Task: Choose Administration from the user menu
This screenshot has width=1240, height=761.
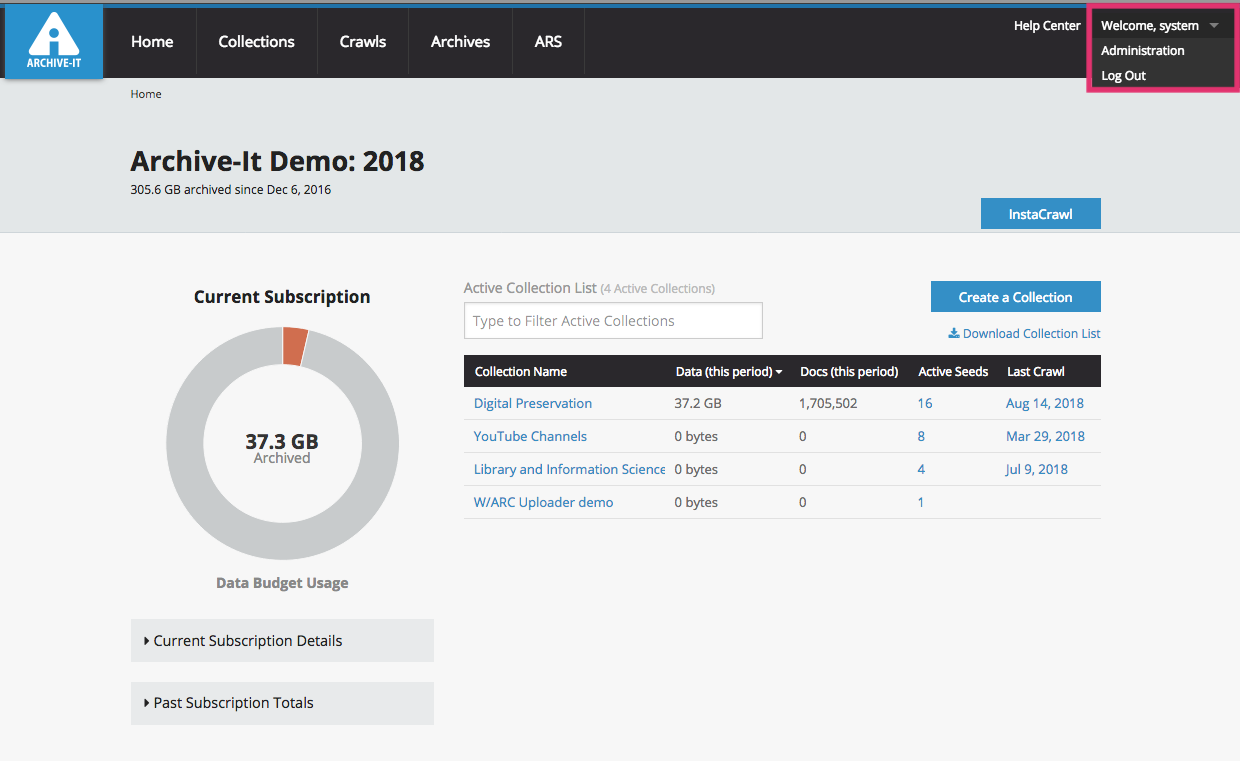Action: click(x=1142, y=51)
